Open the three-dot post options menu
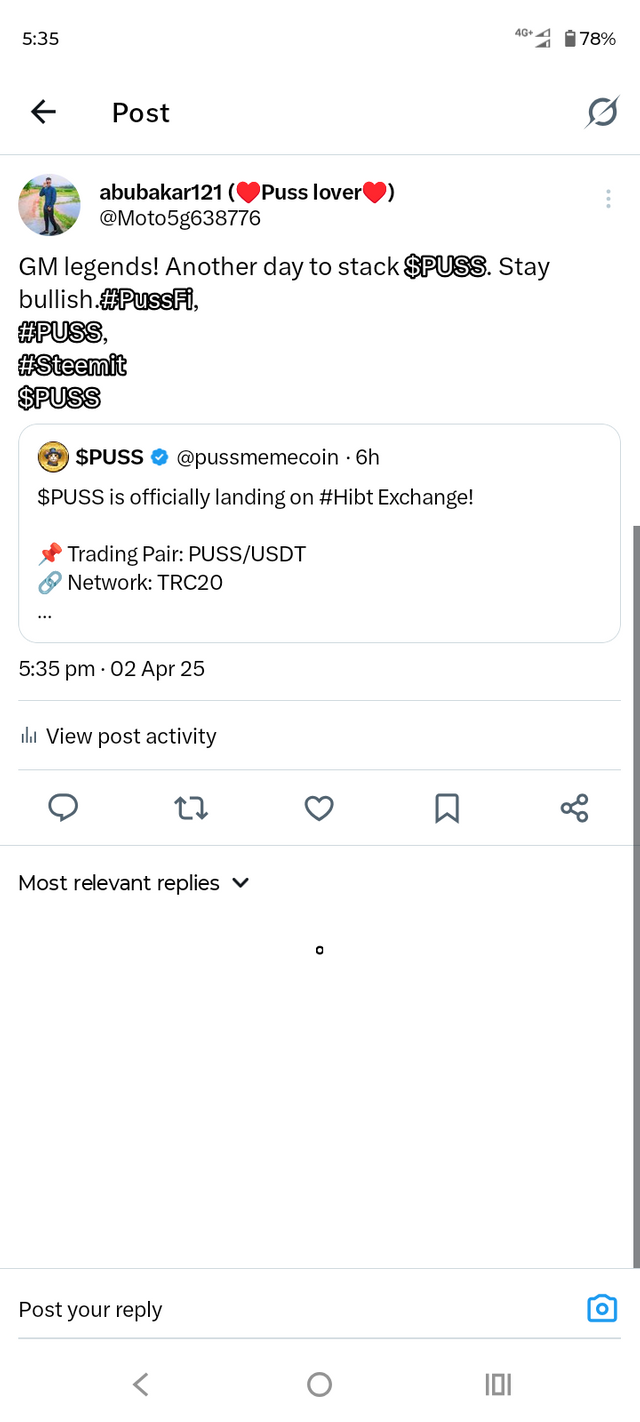This screenshot has height=1422, width=640. click(608, 199)
